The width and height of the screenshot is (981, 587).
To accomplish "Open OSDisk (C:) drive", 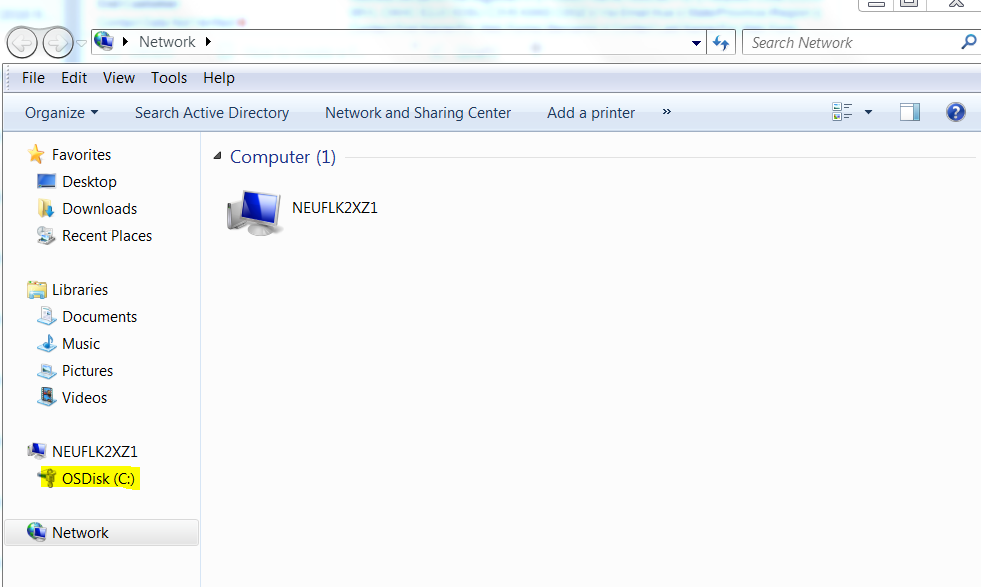I will [x=98, y=479].
